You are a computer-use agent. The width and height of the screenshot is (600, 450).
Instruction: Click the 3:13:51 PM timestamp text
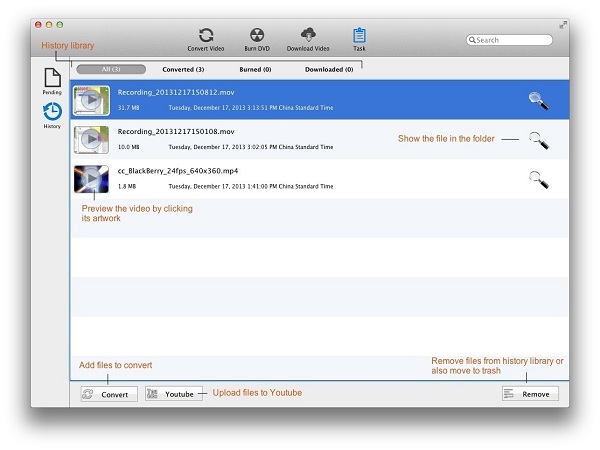[x=251, y=108]
